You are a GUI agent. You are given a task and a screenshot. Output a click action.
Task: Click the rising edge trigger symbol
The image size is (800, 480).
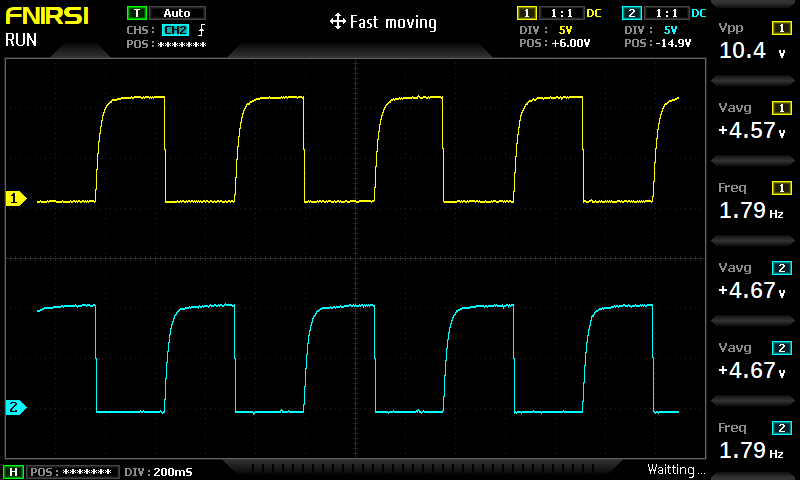point(202,30)
